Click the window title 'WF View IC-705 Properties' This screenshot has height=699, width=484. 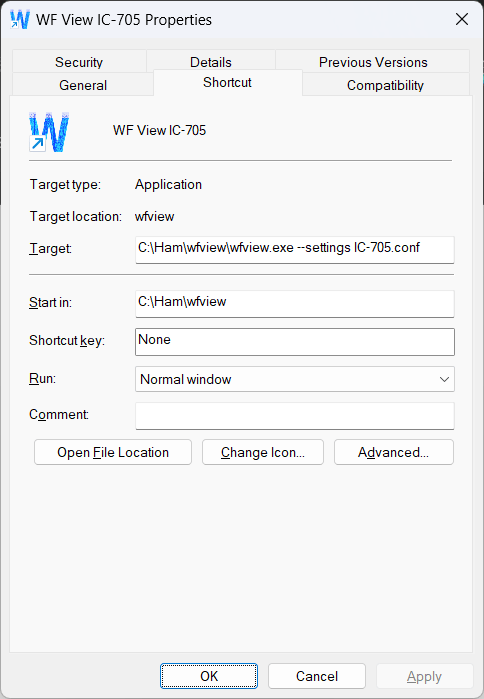pos(124,20)
